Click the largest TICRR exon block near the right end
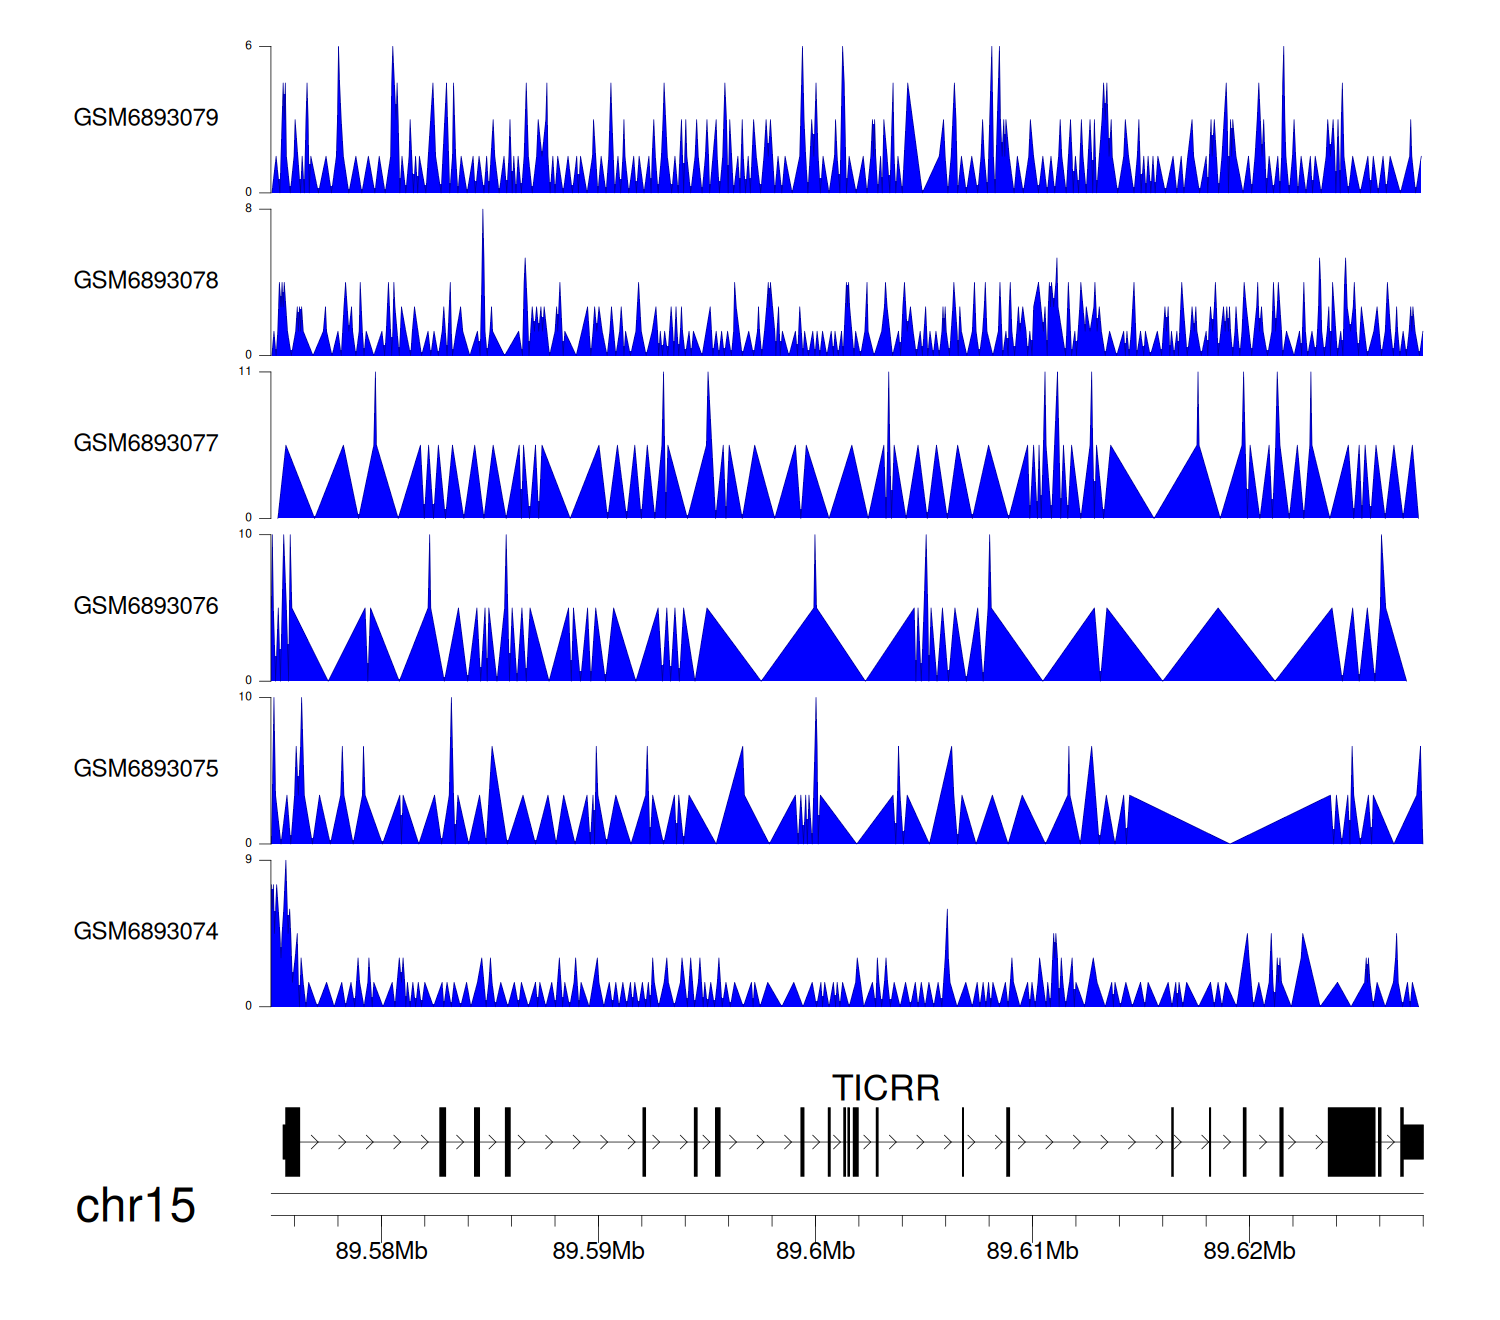The height and width of the screenshot is (1320, 1500). (1352, 1142)
